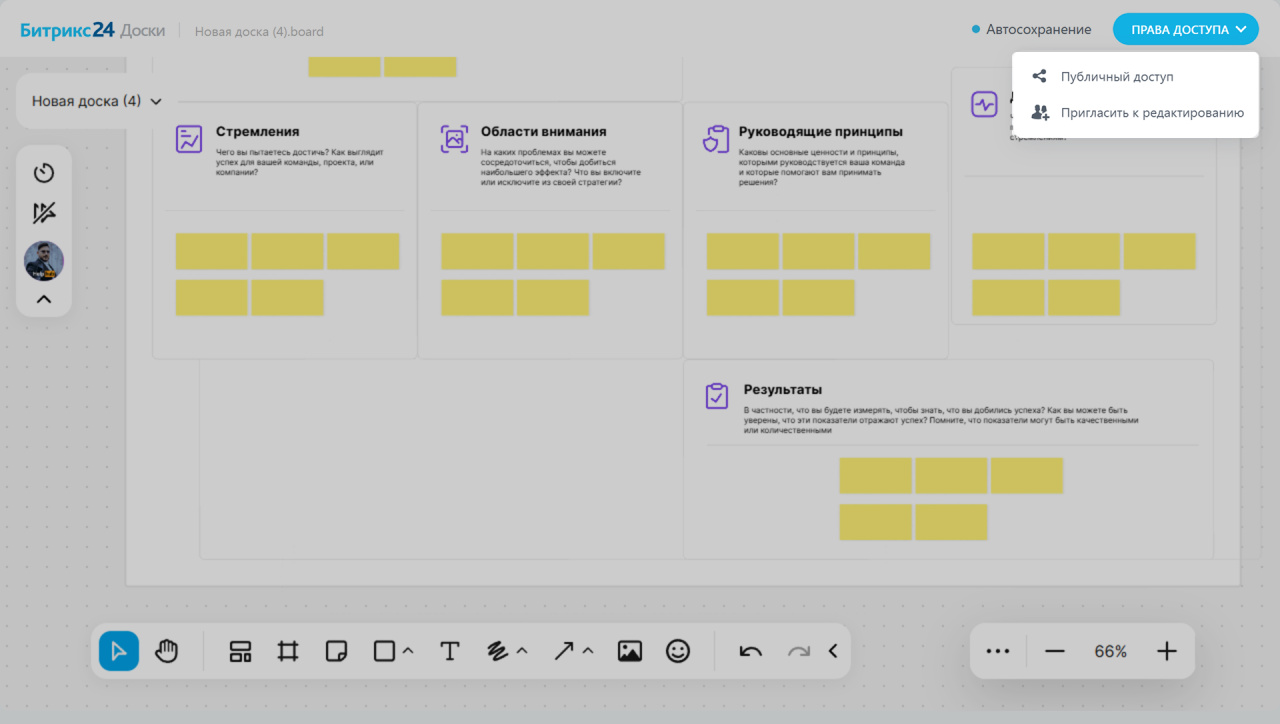Viewport: 1280px width, 724px height.
Task: Redo the last undone action
Action: click(799, 651)
